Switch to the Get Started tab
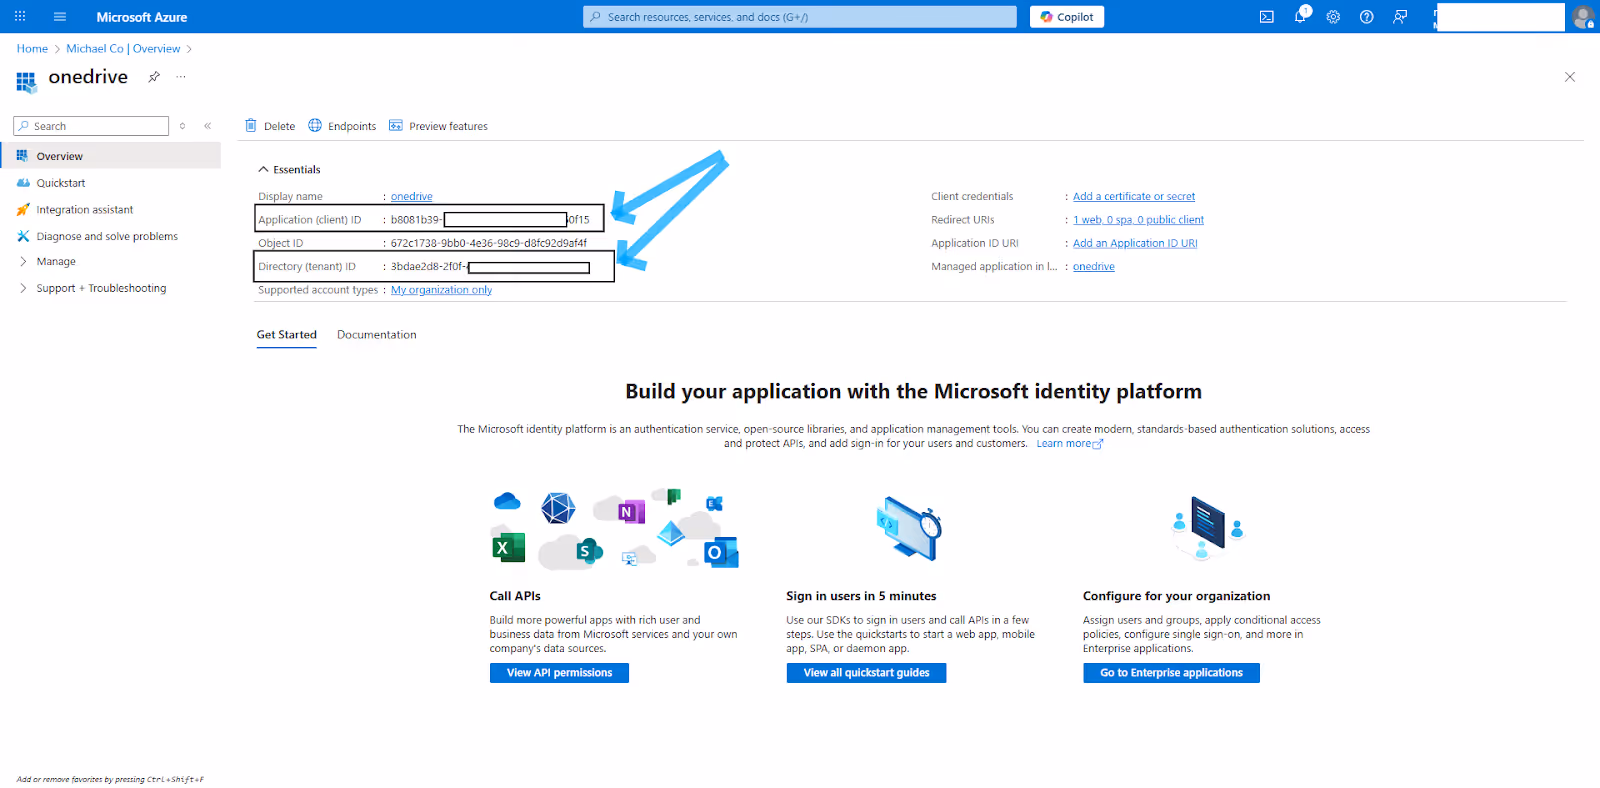The width and height of the screenshot is (1600, 788). click(x=287, y=335)
